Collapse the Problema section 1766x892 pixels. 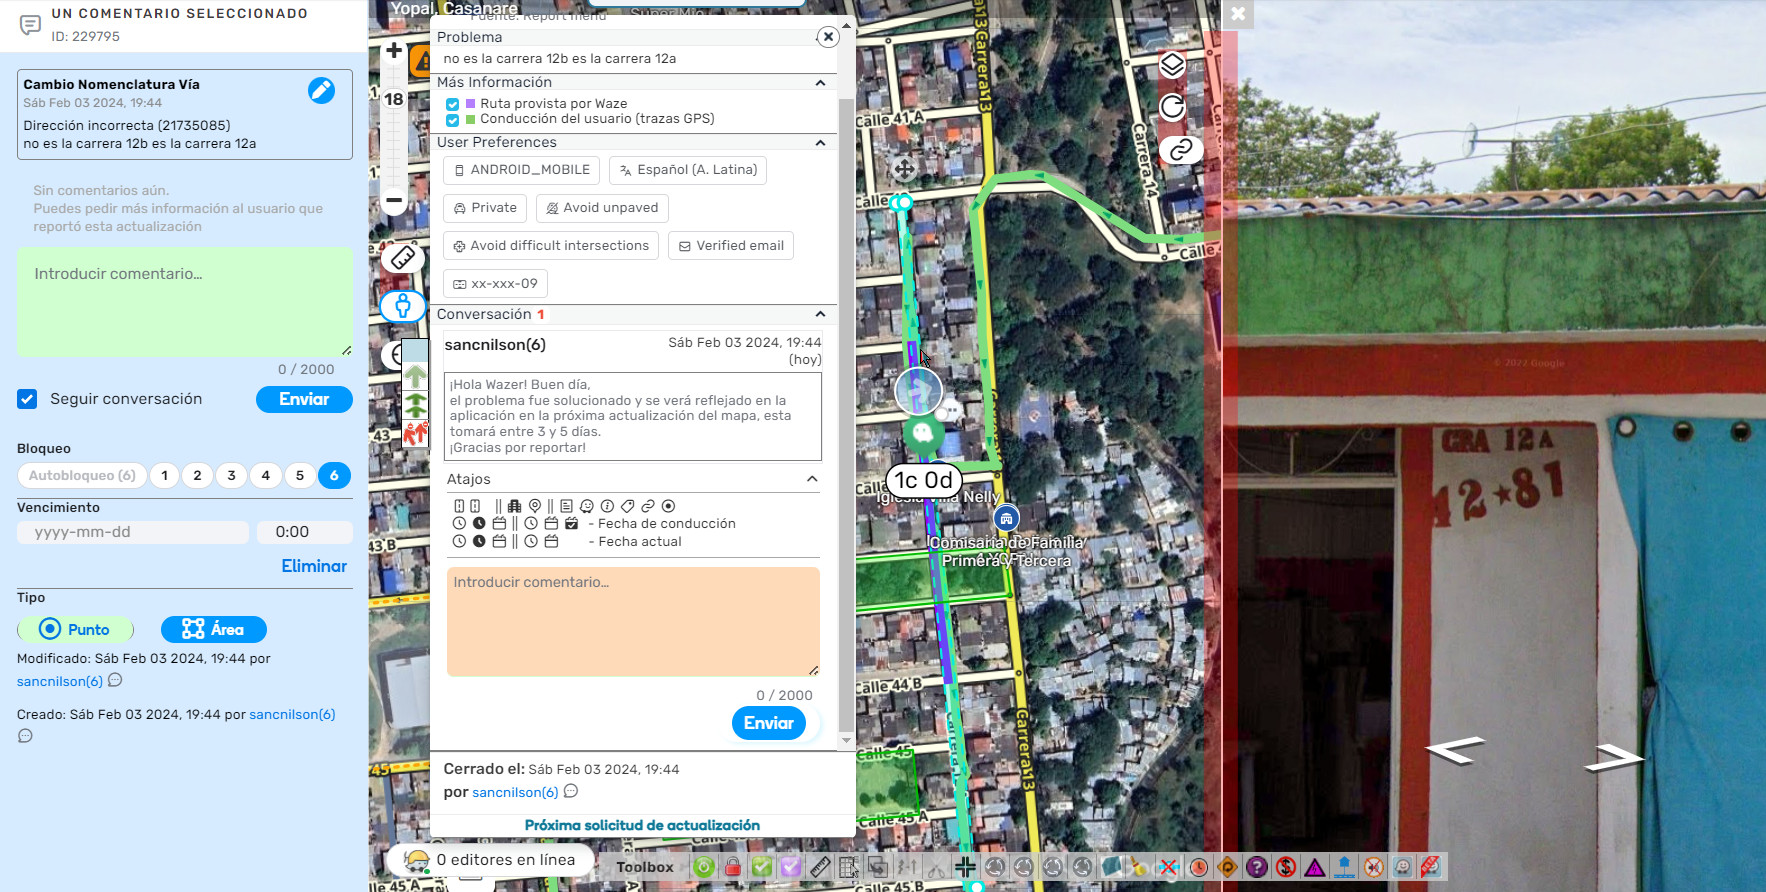[x=635, y=37]
